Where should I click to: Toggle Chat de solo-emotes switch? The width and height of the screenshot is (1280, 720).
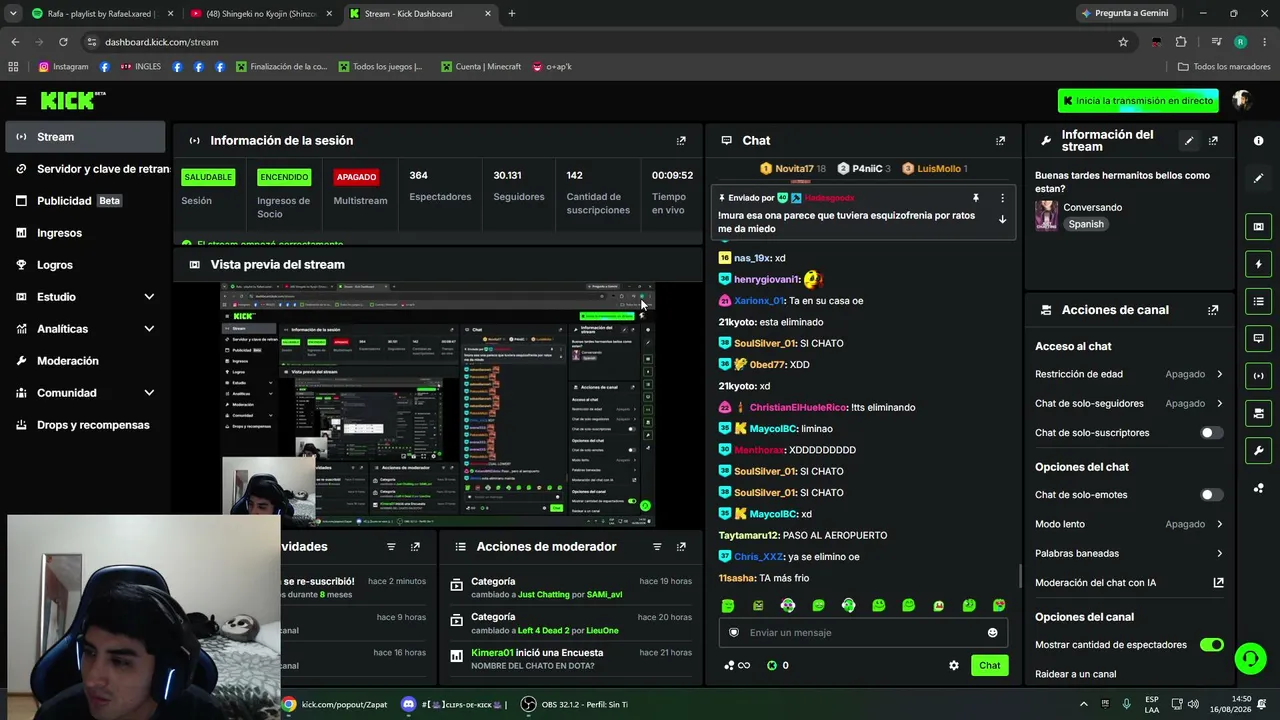pyautogui.click(x=1211, y=495)
